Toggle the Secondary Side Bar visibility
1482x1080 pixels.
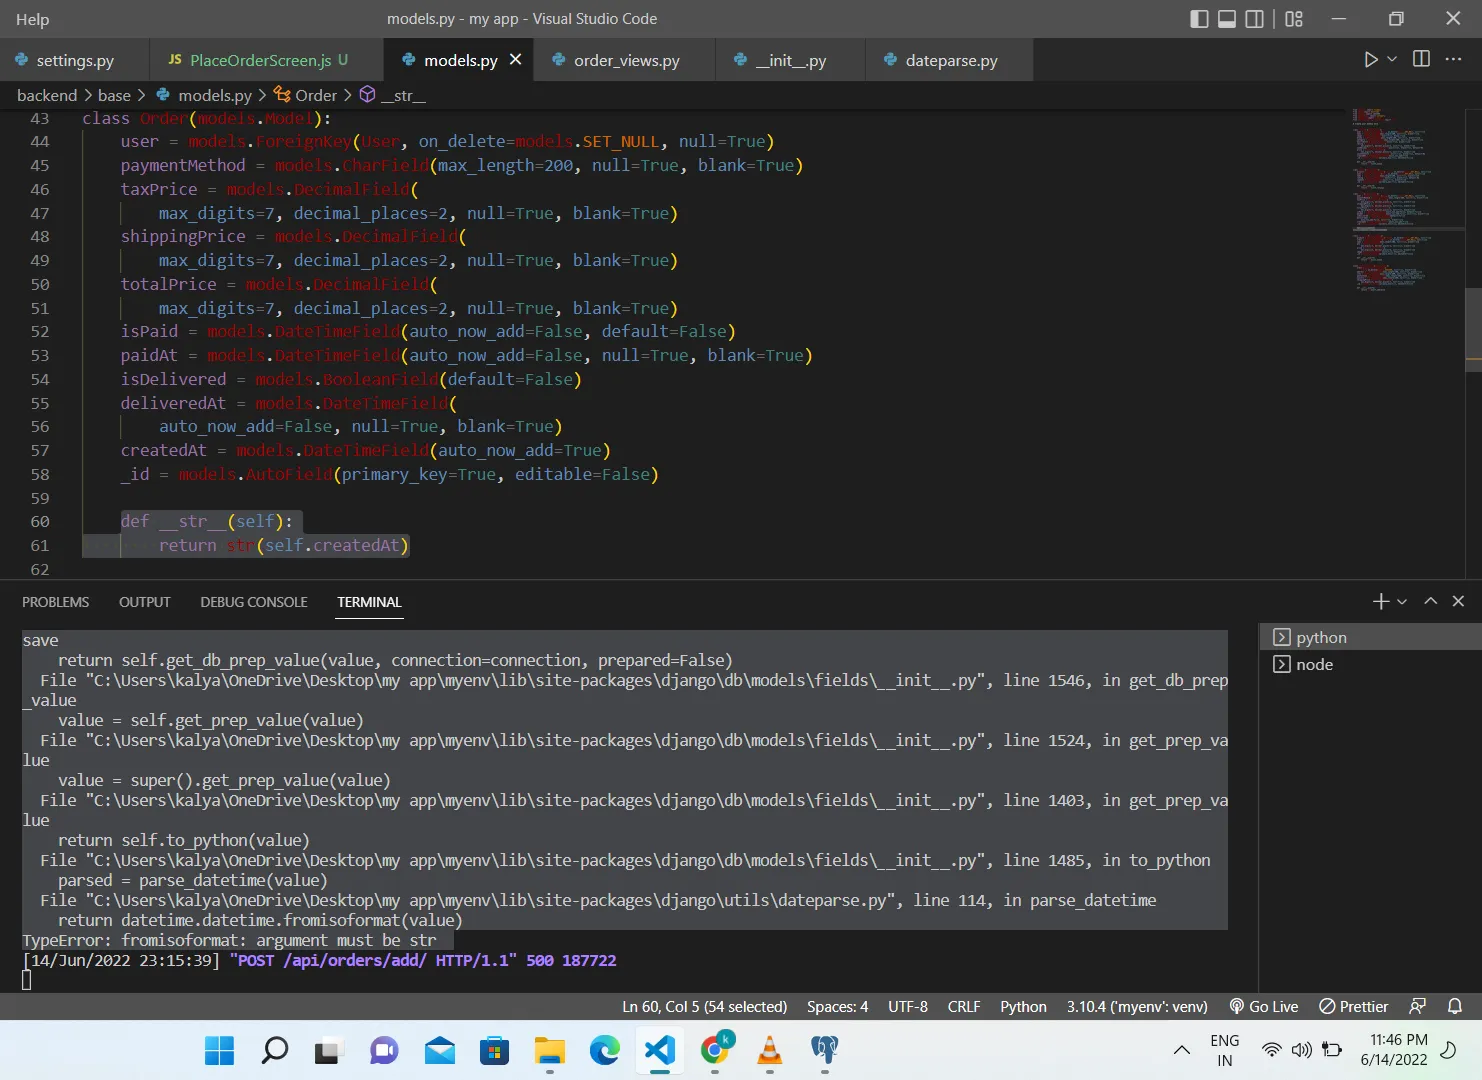[x=1254, y=19]
